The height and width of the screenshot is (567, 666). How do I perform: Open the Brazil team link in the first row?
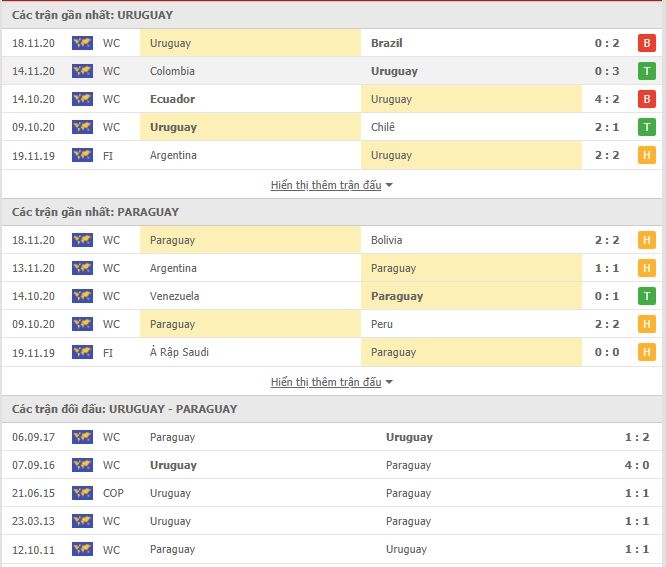387,43
